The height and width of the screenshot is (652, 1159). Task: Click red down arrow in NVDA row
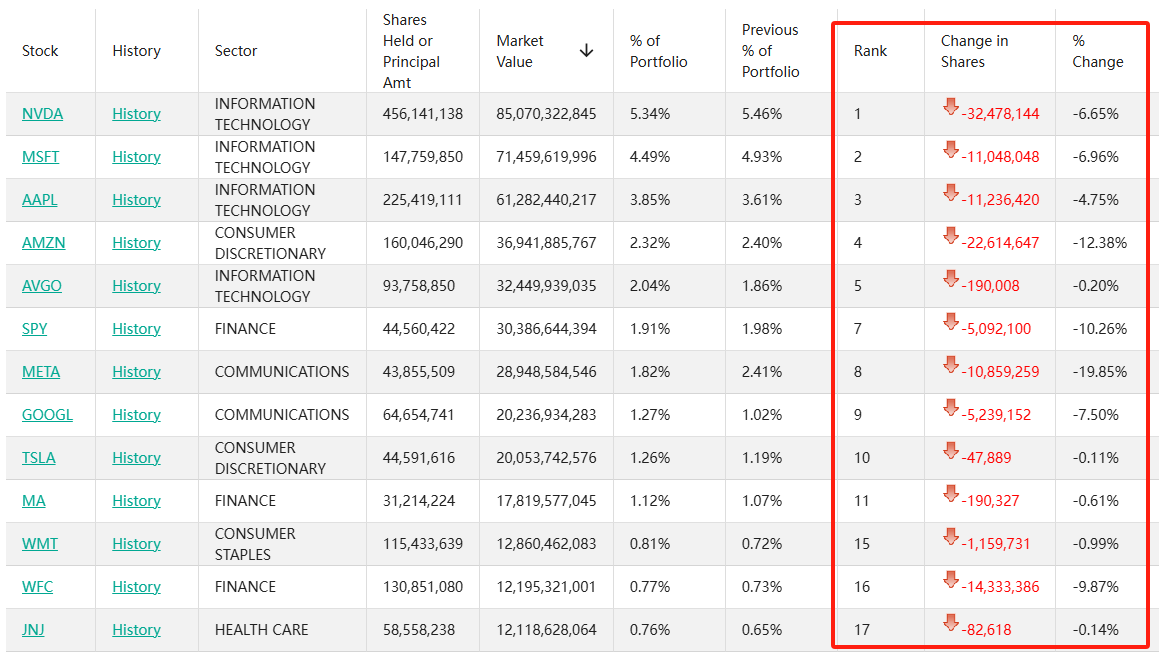pyautogui.click(x=951, y=107)
